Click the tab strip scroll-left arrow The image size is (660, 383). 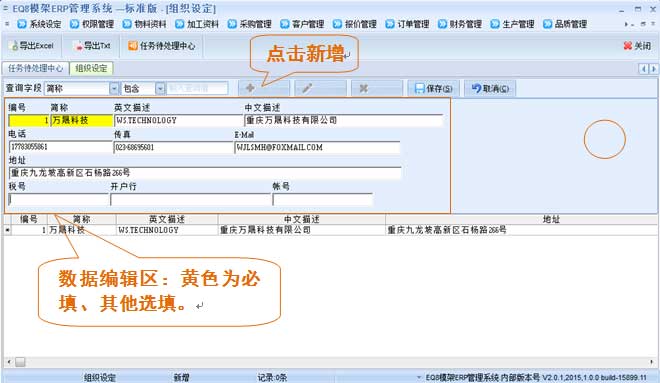point(644,69)
